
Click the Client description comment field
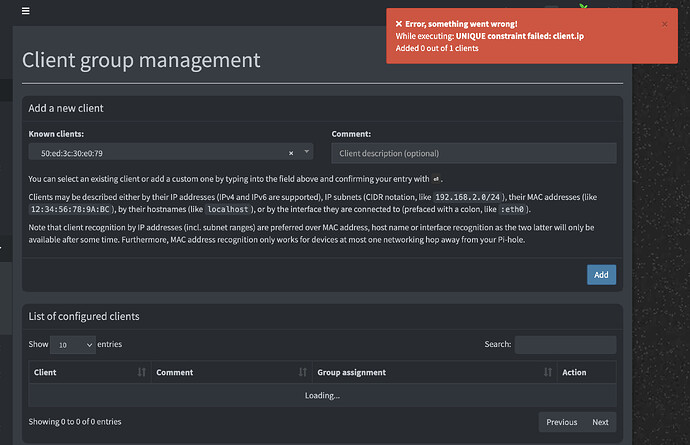pos(473,153)
